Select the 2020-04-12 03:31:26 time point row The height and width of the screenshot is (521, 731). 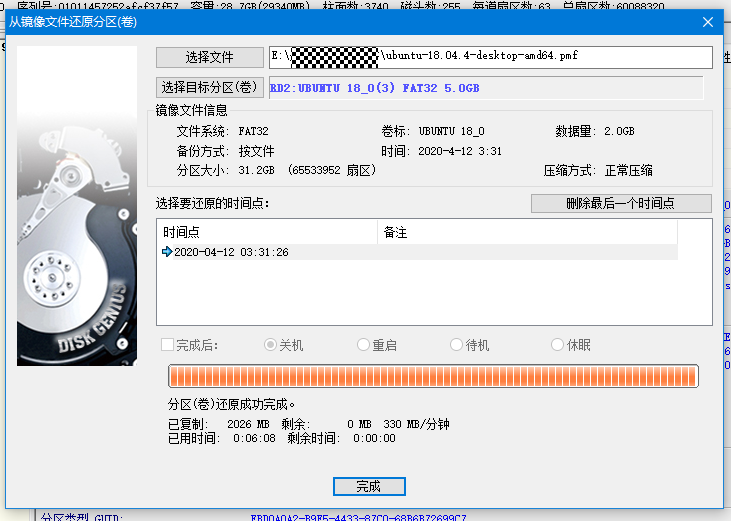pyautogui.click(x=417, y=252)
